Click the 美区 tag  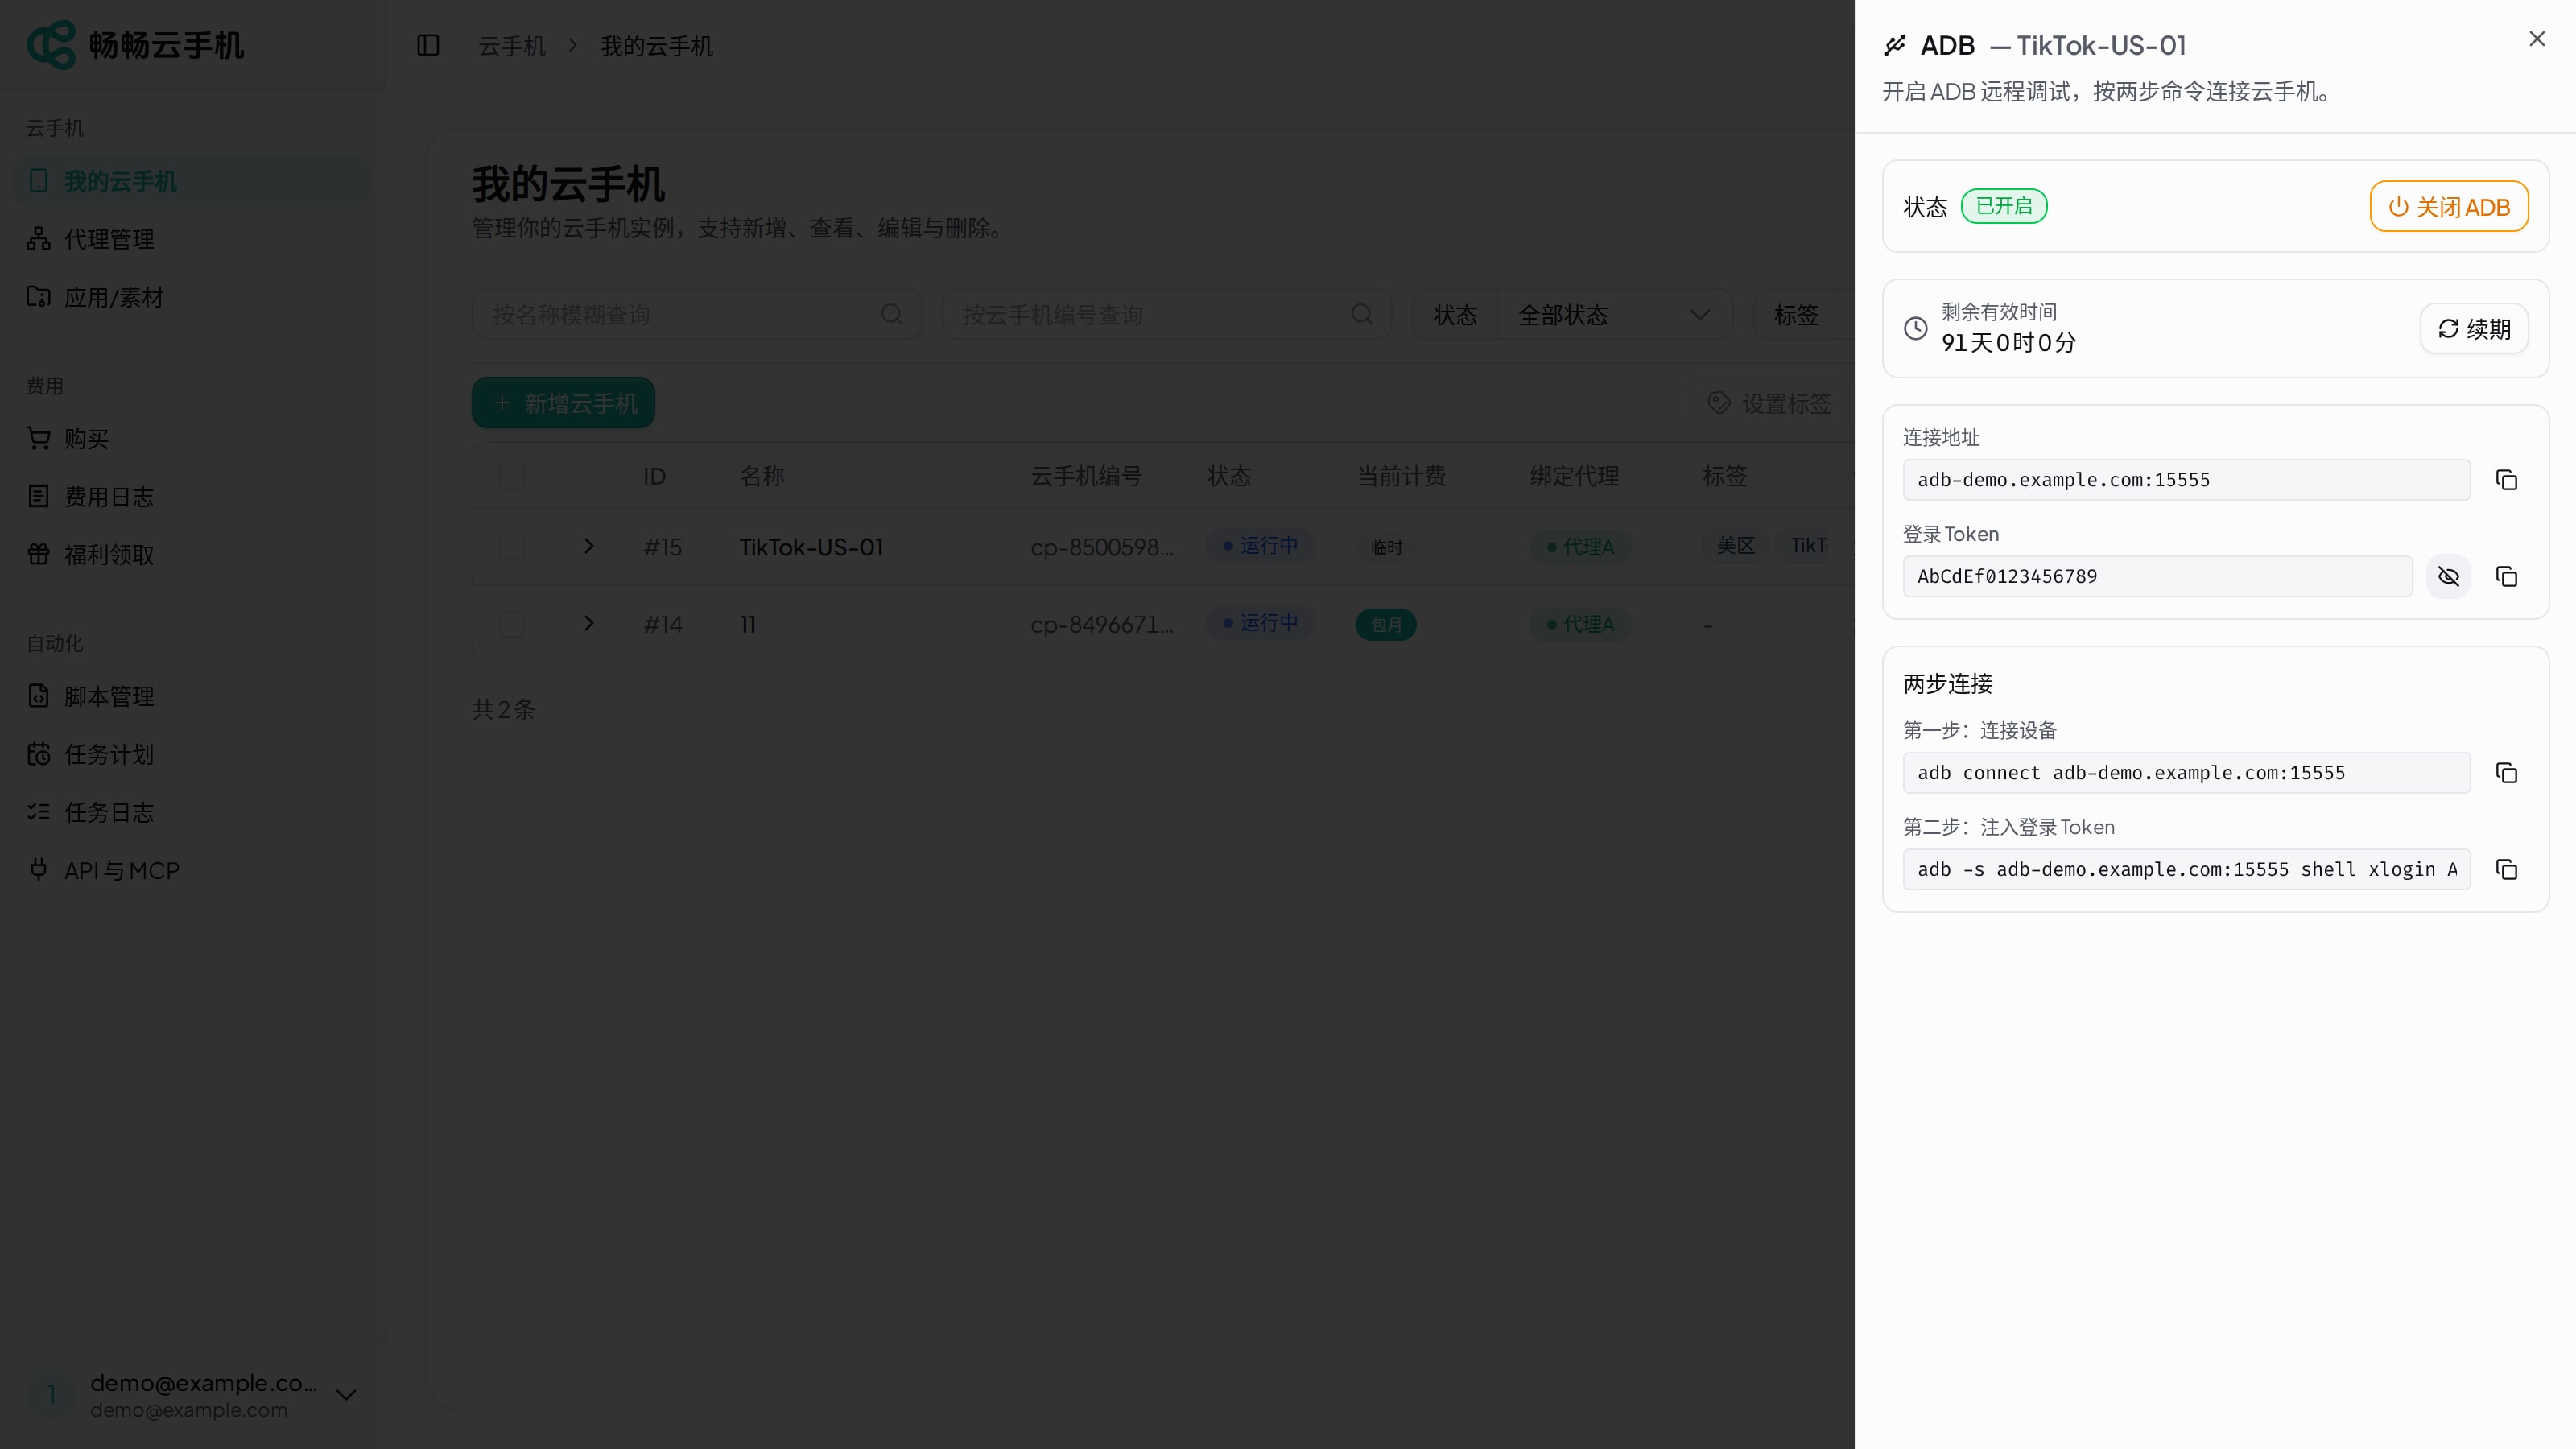(1736, 546)
